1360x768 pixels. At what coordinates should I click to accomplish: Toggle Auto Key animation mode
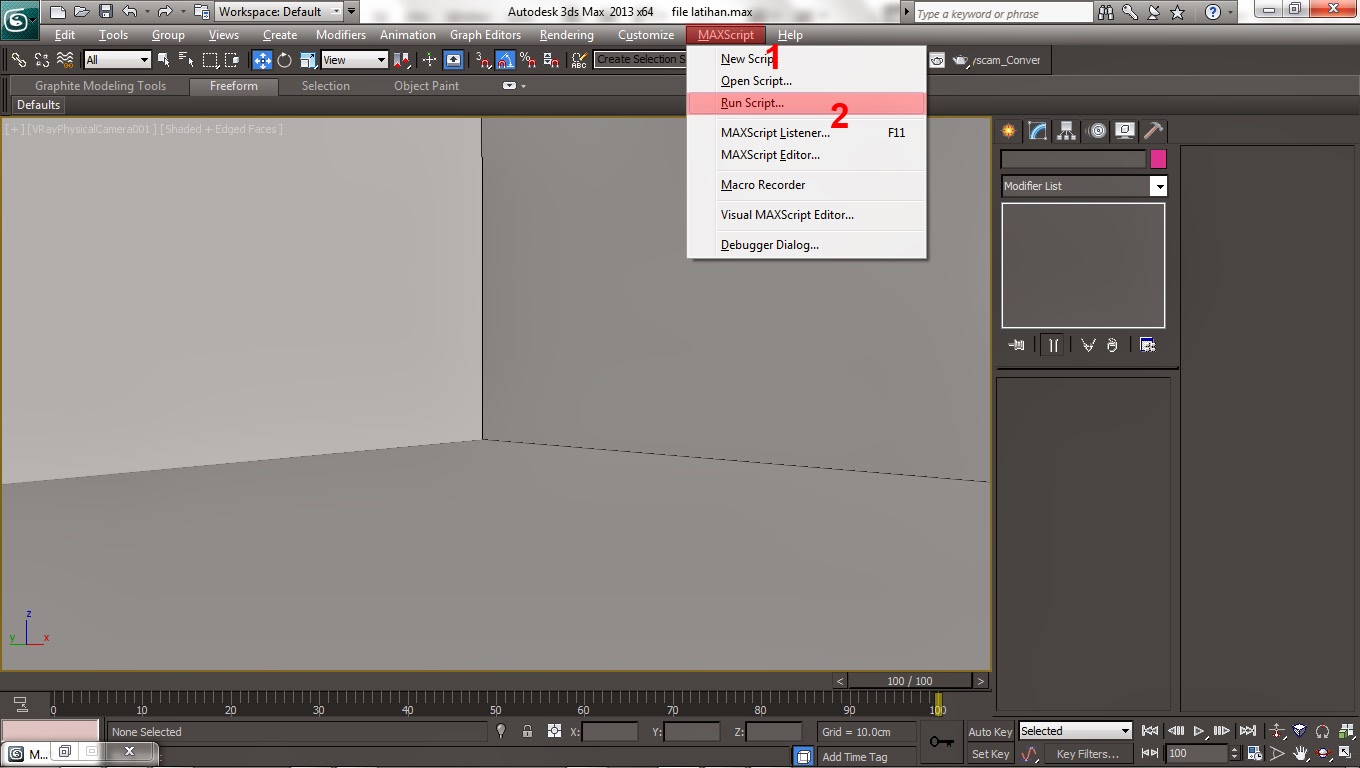point(989,731)
